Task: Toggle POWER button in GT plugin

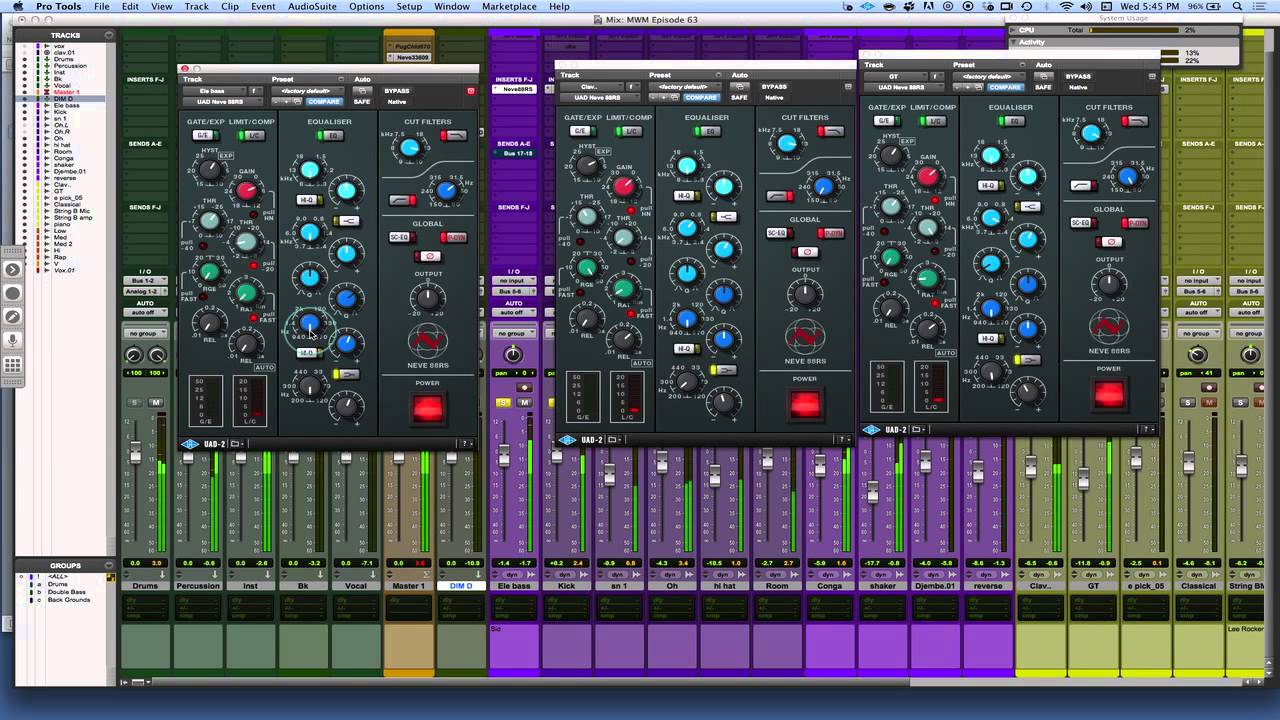Action: (x=1108, y=395)
